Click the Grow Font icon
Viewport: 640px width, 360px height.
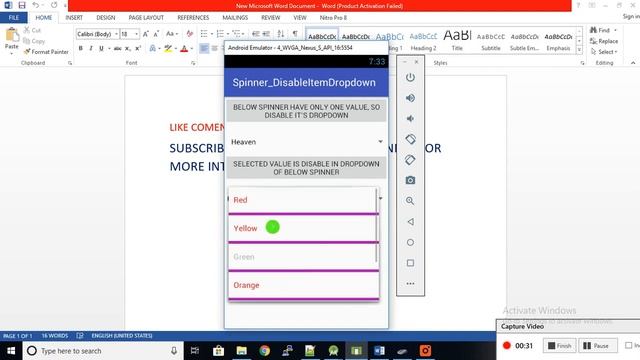[145, 34]
